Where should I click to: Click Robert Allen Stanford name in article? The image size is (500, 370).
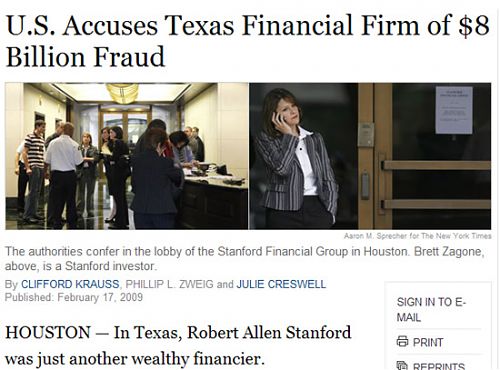coord(269,333)
